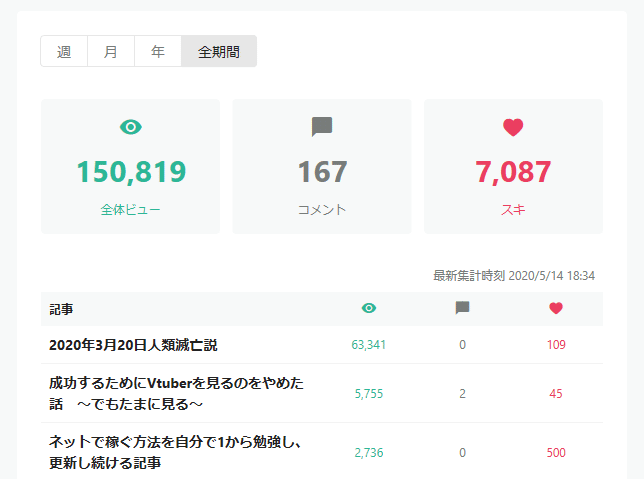Click the コメント label
The image size is (644, 479).
pos(322,210)
